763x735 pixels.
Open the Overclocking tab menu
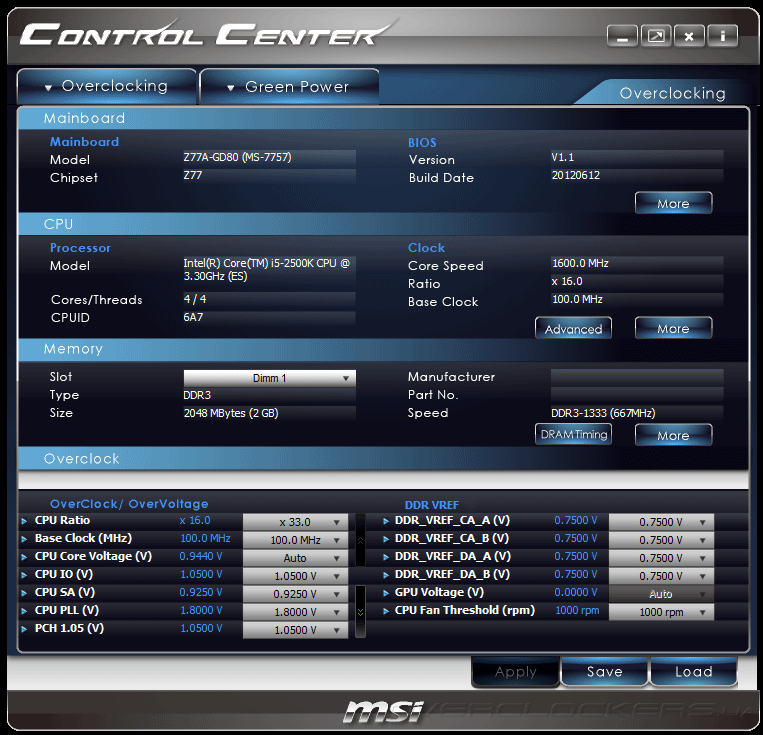coord(107,86)
